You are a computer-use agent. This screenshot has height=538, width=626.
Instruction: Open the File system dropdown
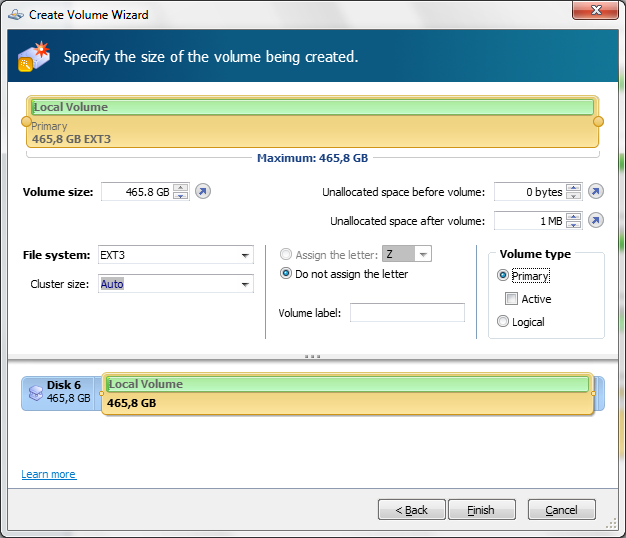click(x=246, y=255)
